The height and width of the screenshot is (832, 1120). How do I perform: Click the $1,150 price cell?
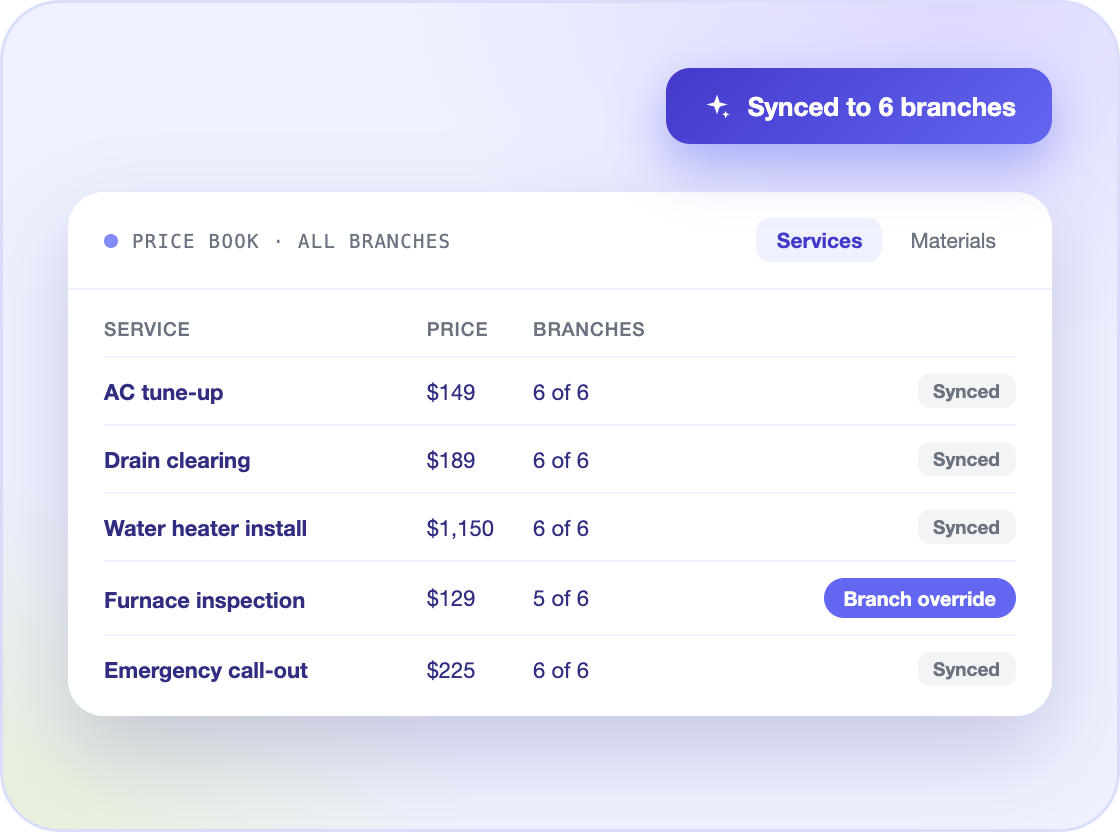click(x=460, y=528)
